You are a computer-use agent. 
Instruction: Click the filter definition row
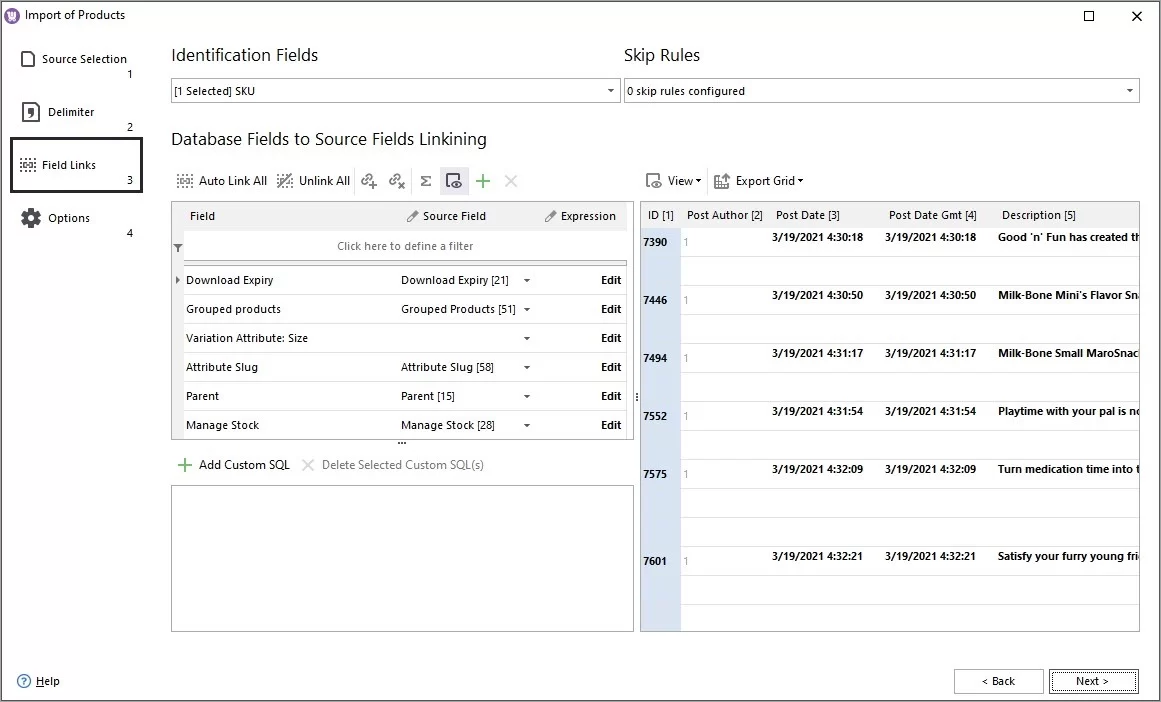(405, 245)
